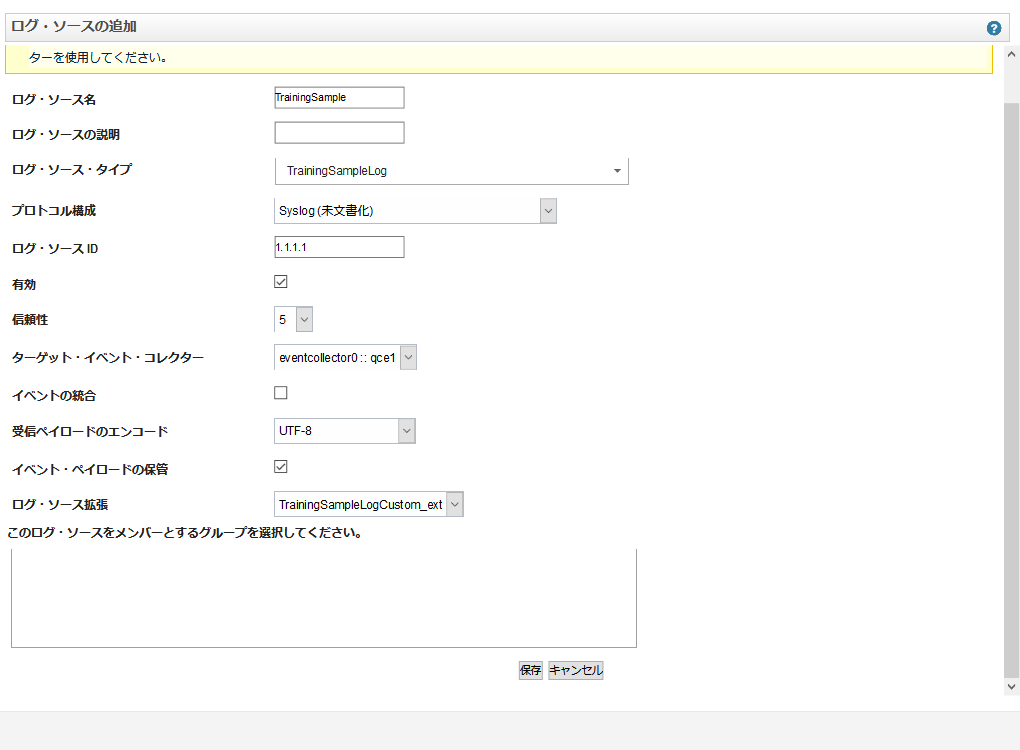Enable the イベントの統合 checkbox
The width and height of the screenshot is (1020, 750).
click(280, 393)
